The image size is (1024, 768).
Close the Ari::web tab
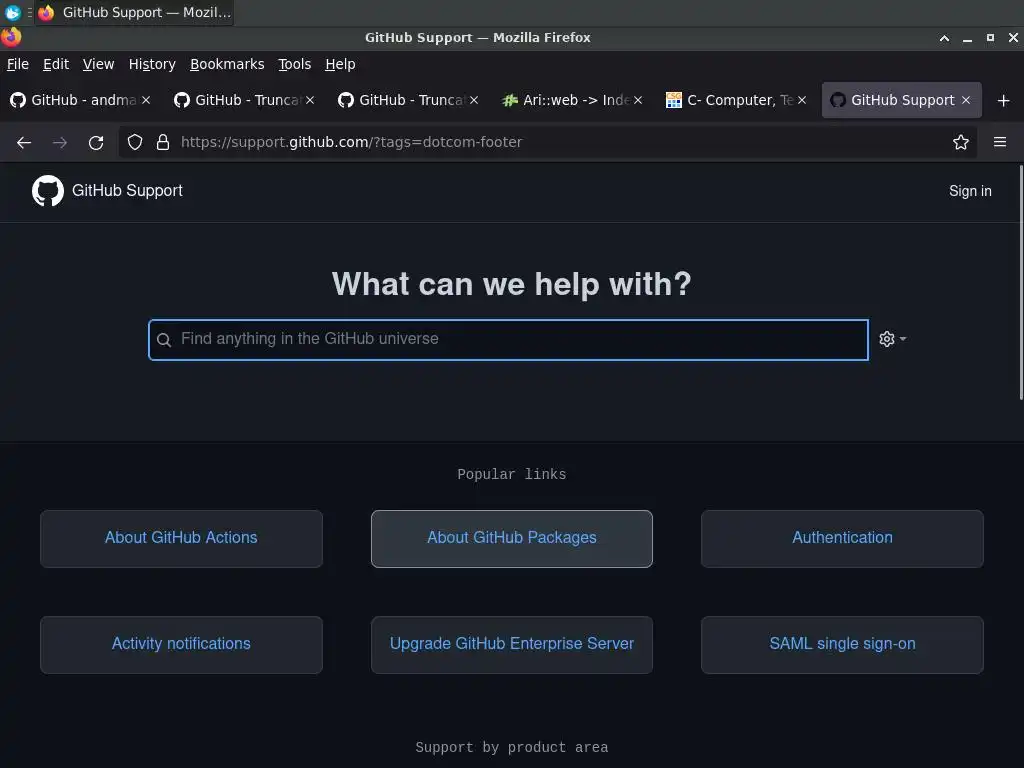click(638, 100)
